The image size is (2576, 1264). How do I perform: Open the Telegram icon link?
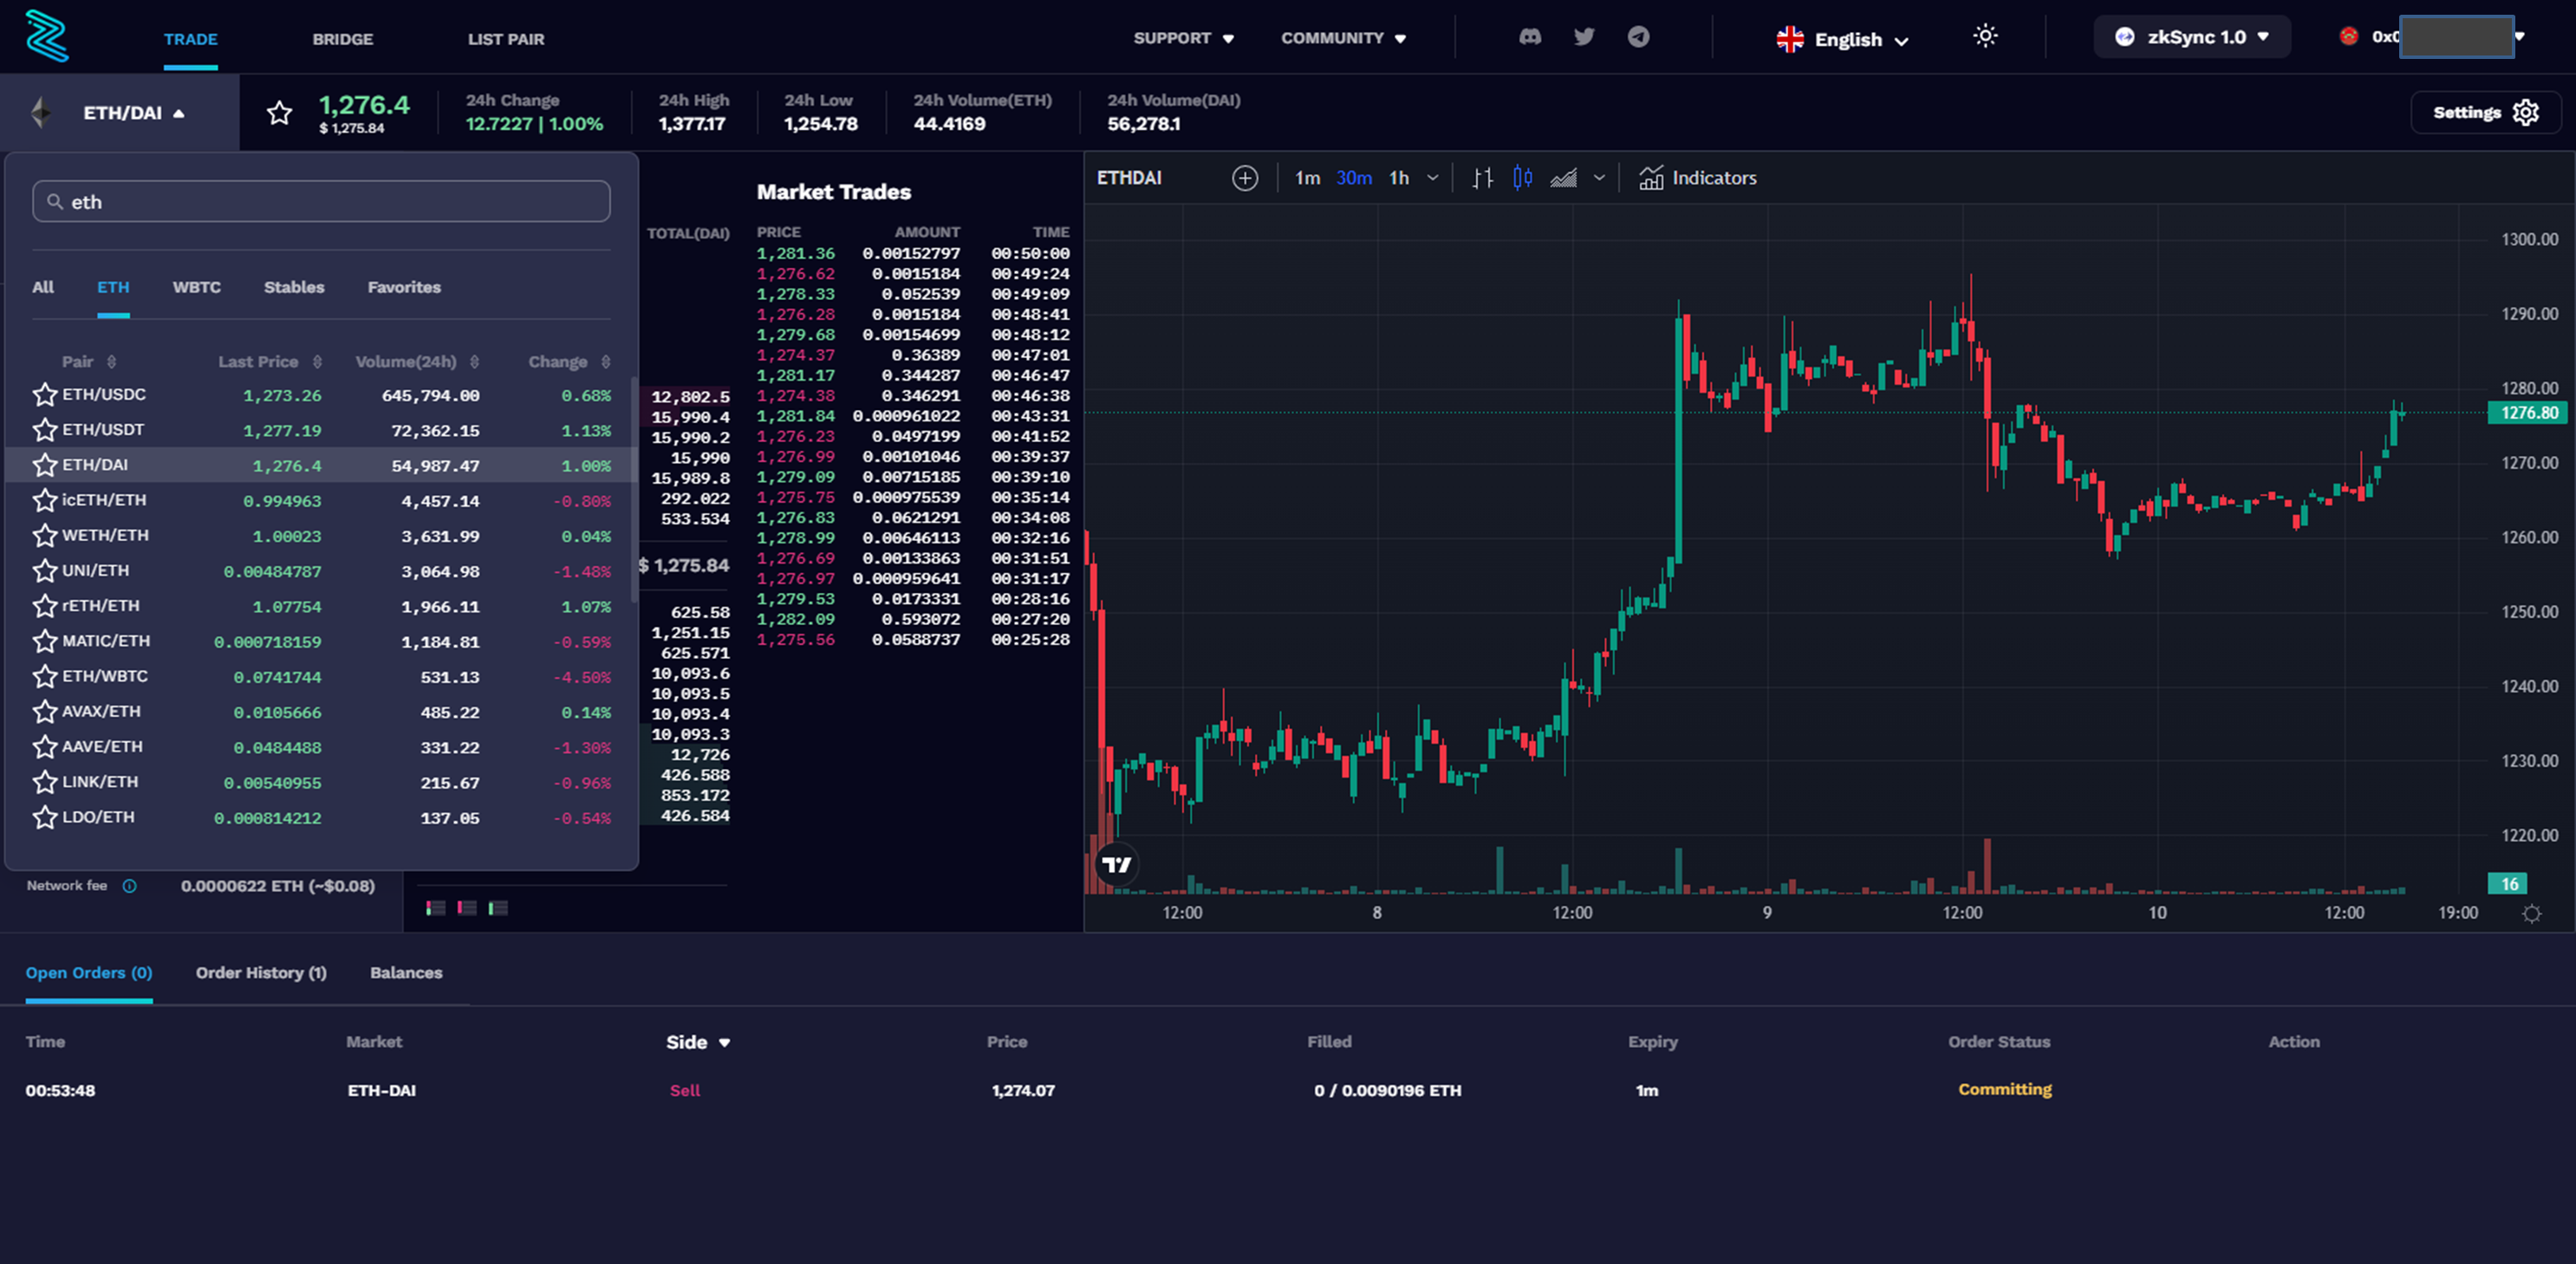[x=1638, y=37]
